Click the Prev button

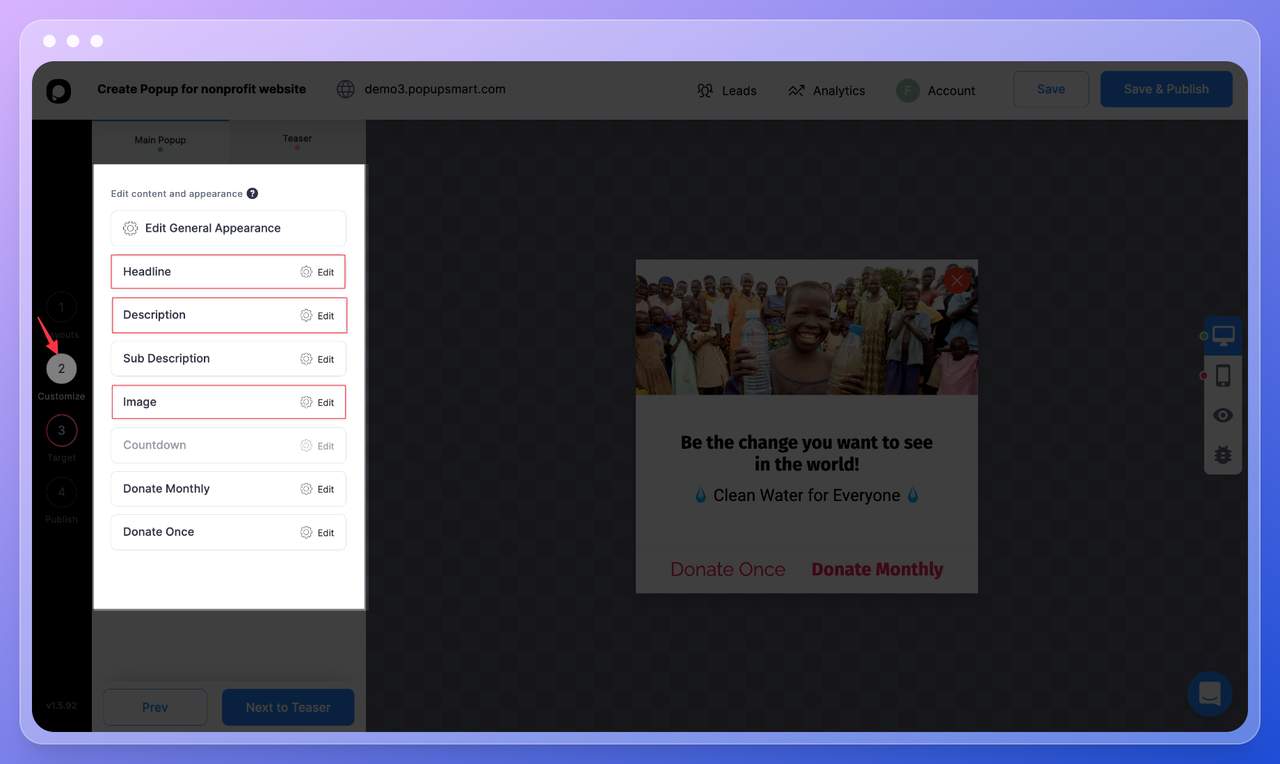coord(155,707)
